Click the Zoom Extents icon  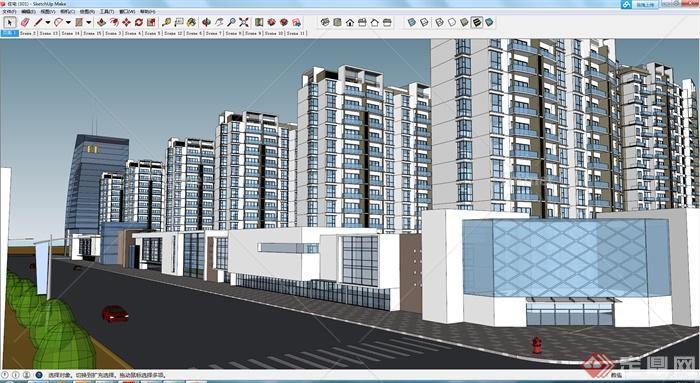[244, 22]
